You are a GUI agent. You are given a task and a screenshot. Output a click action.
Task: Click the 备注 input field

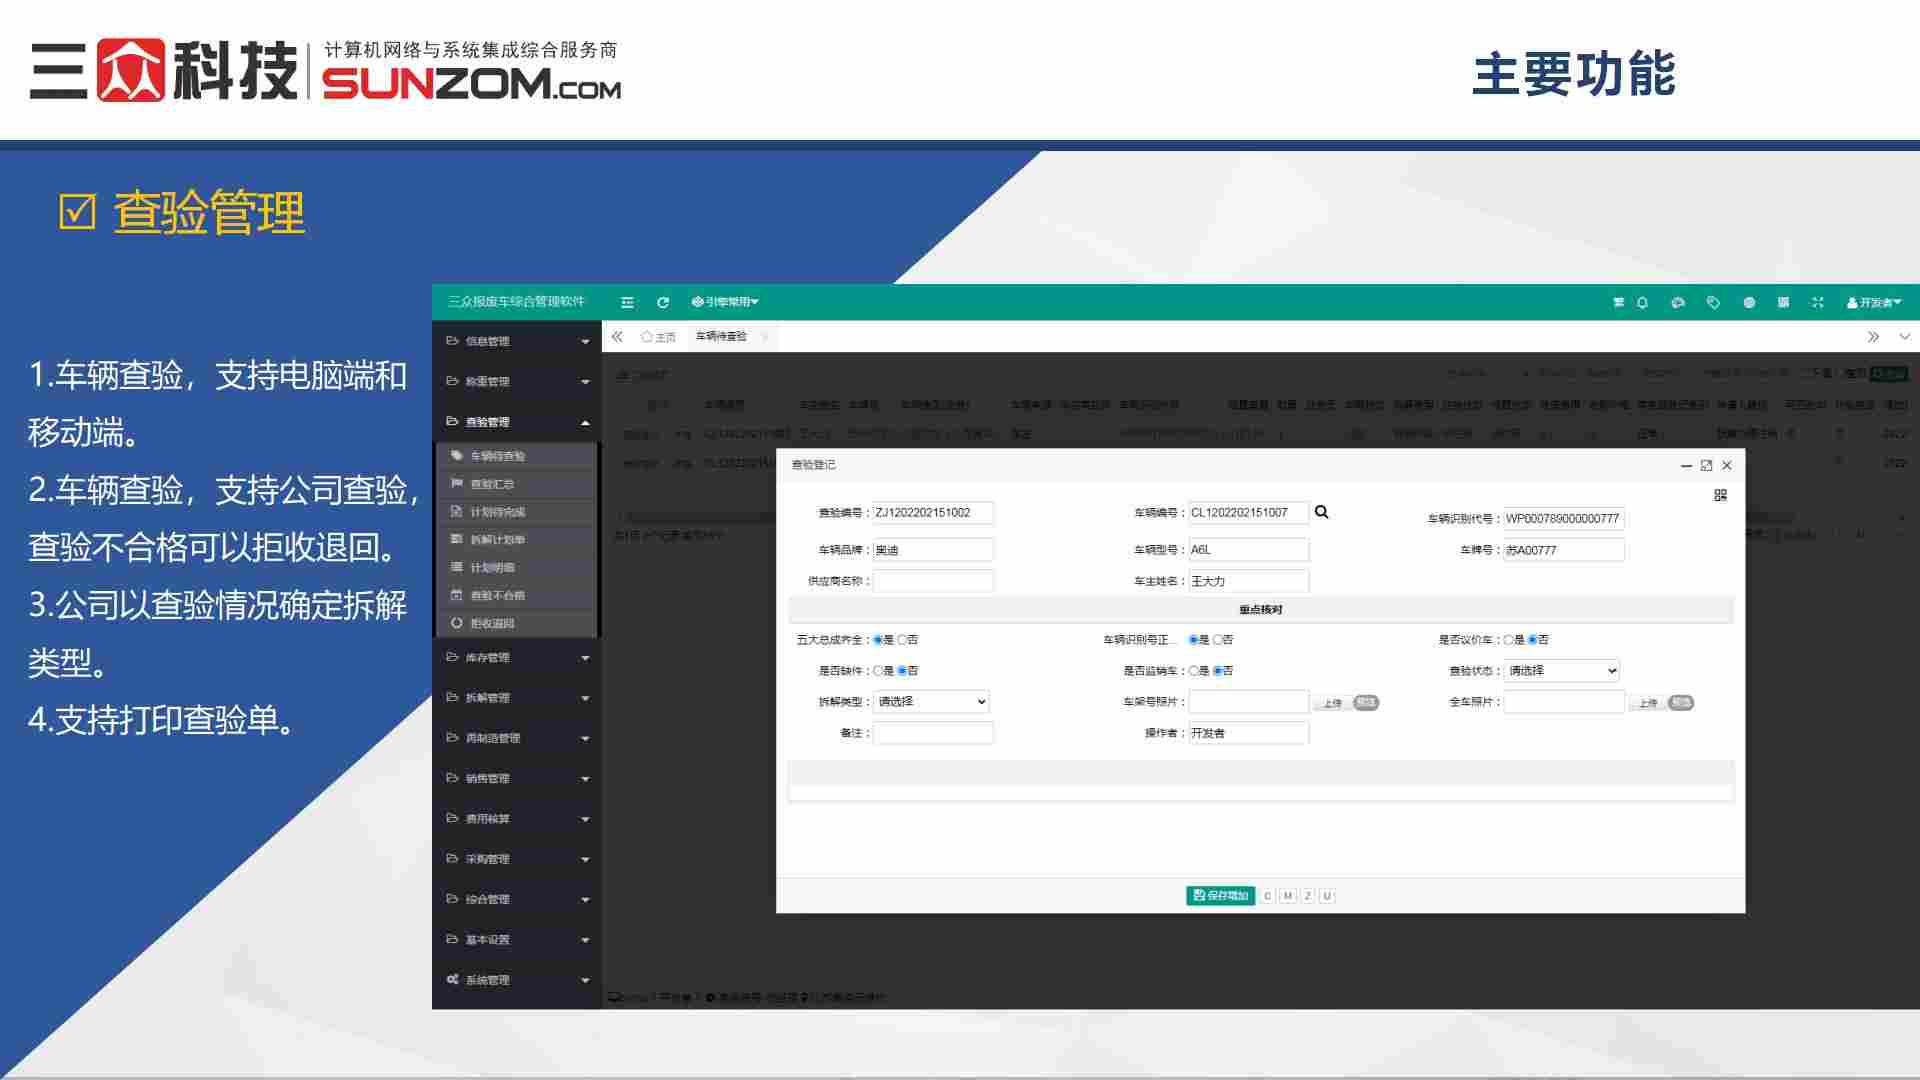point(933,733)
